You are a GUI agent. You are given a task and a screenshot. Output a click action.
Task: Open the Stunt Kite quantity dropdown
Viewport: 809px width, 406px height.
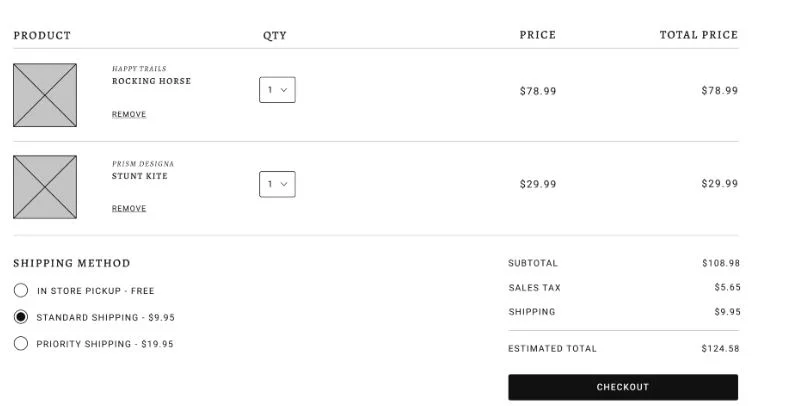click(x=277, y=184)
